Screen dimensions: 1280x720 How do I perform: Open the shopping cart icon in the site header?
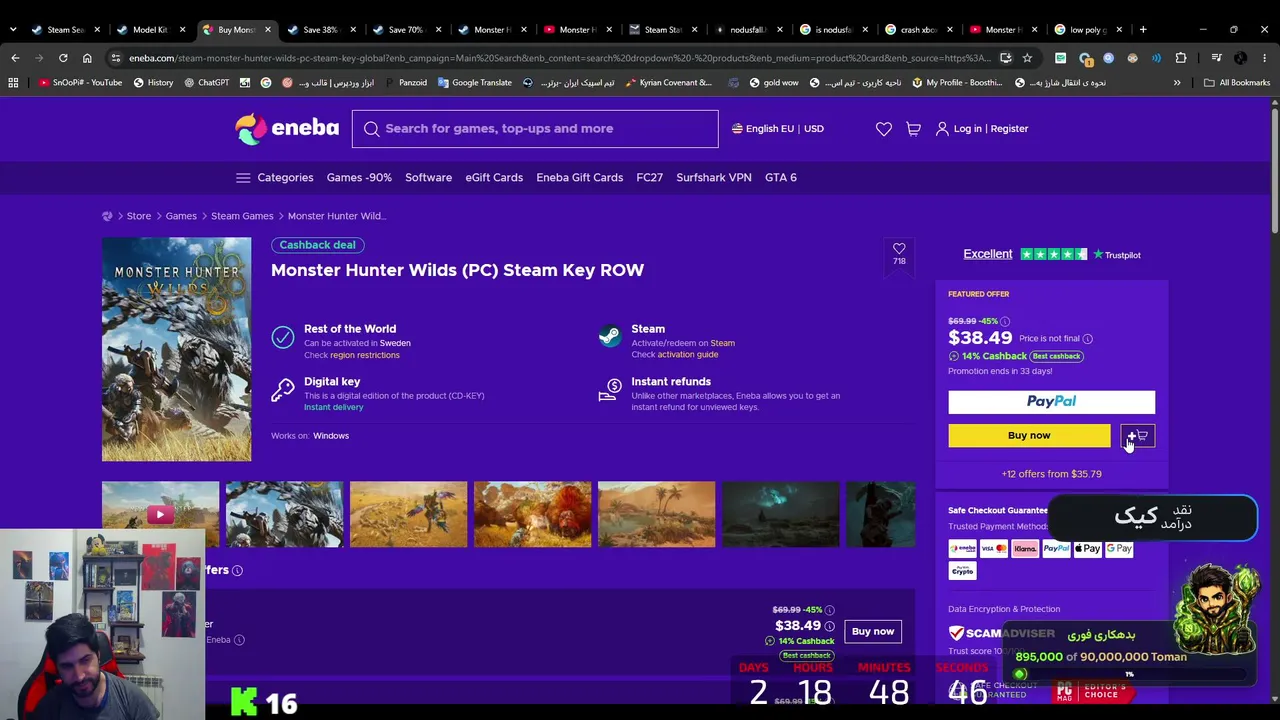[x=913, y=129]
